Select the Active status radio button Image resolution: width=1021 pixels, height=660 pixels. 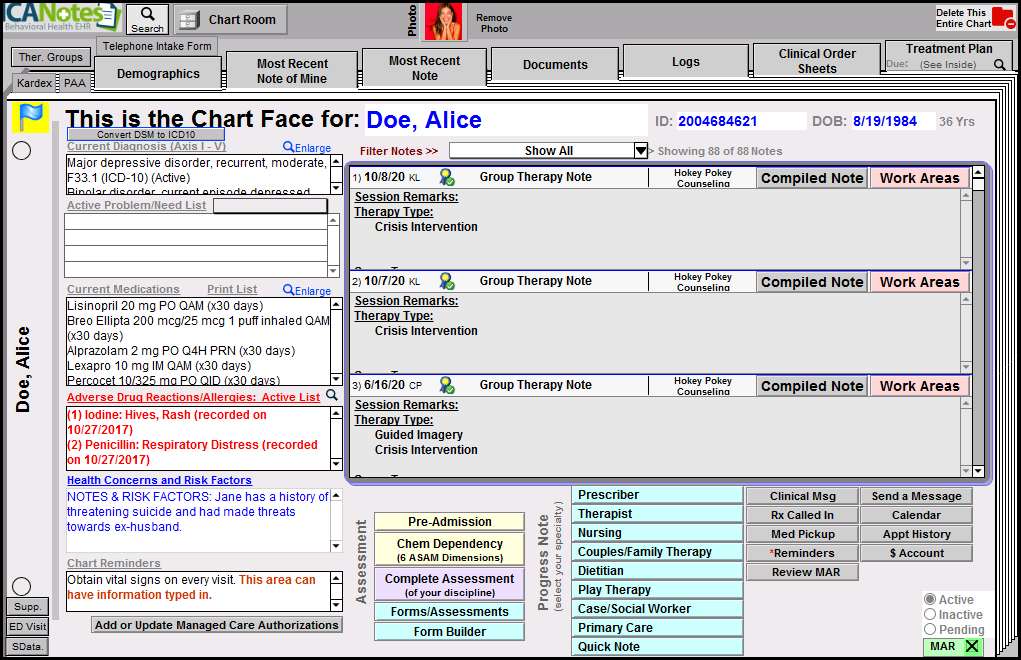[930, 600]
